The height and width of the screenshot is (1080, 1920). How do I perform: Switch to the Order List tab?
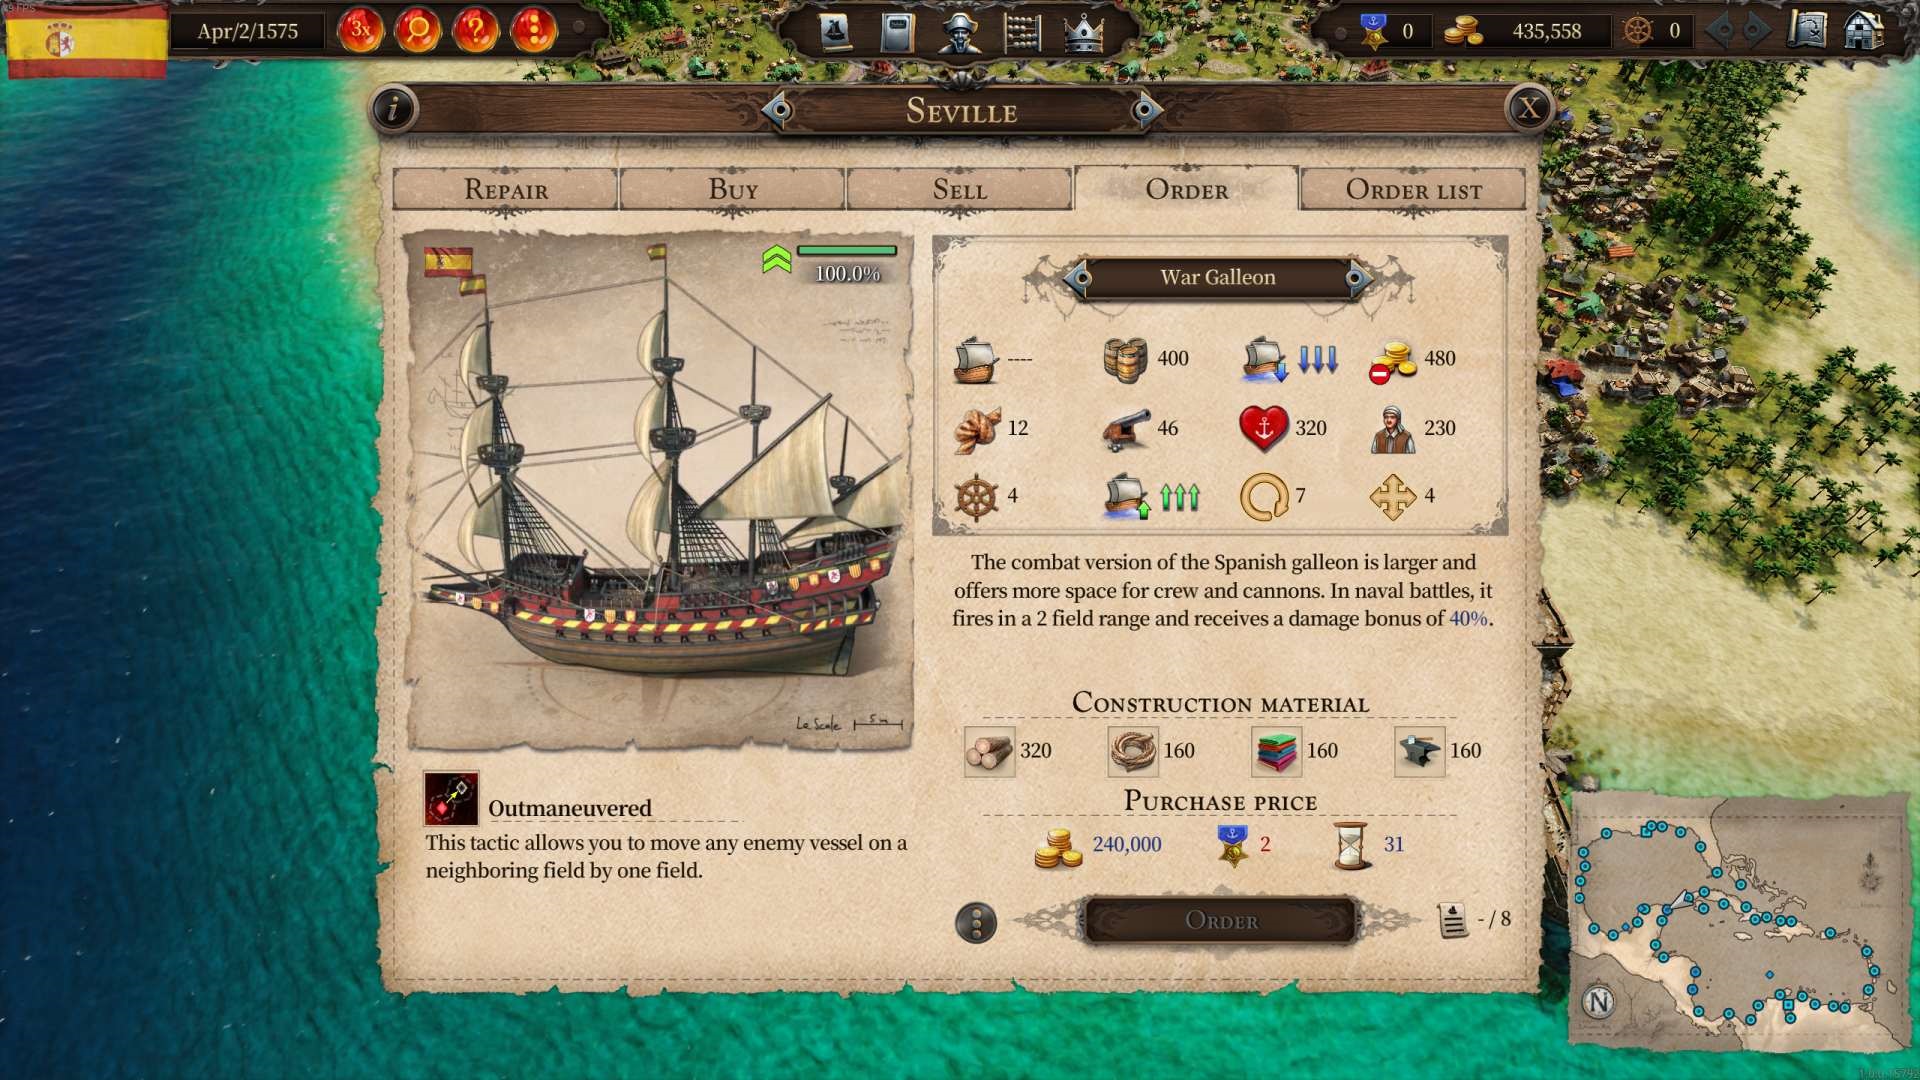1413,189
